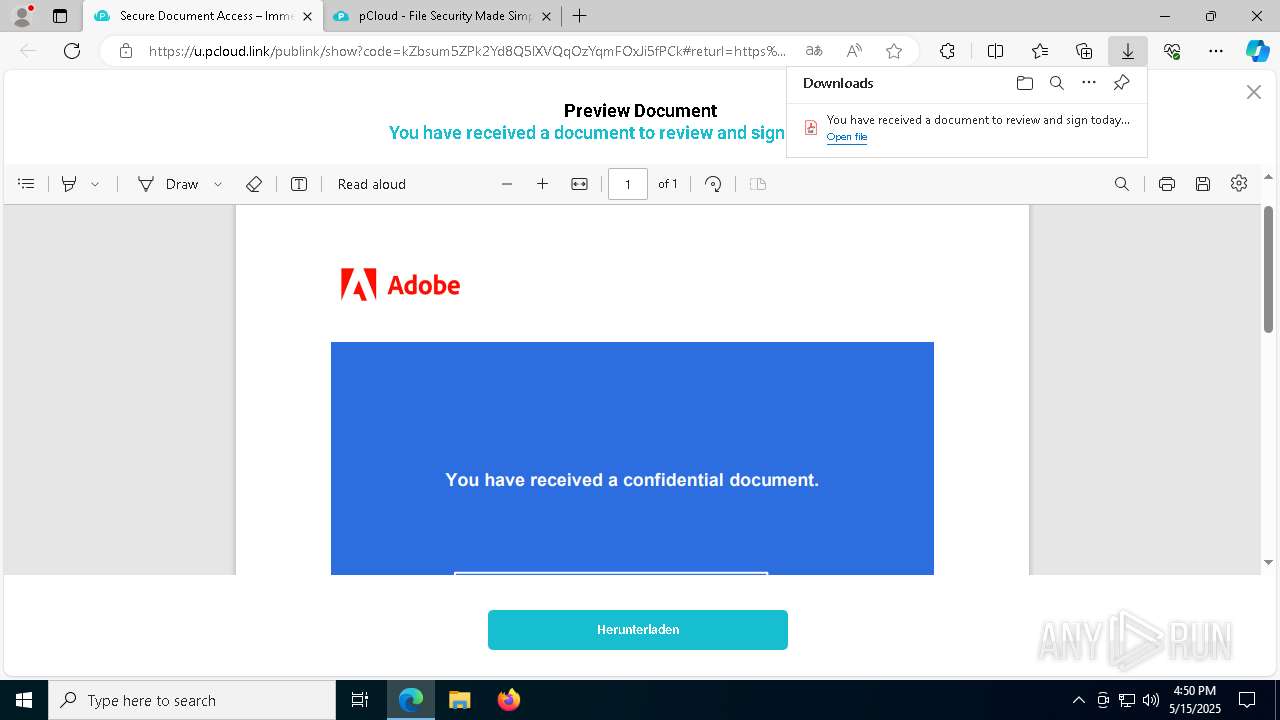Click the read aloud address-bar icon
The width and height of the screenshot is (1280, 720).
click(x=854, y=51)
